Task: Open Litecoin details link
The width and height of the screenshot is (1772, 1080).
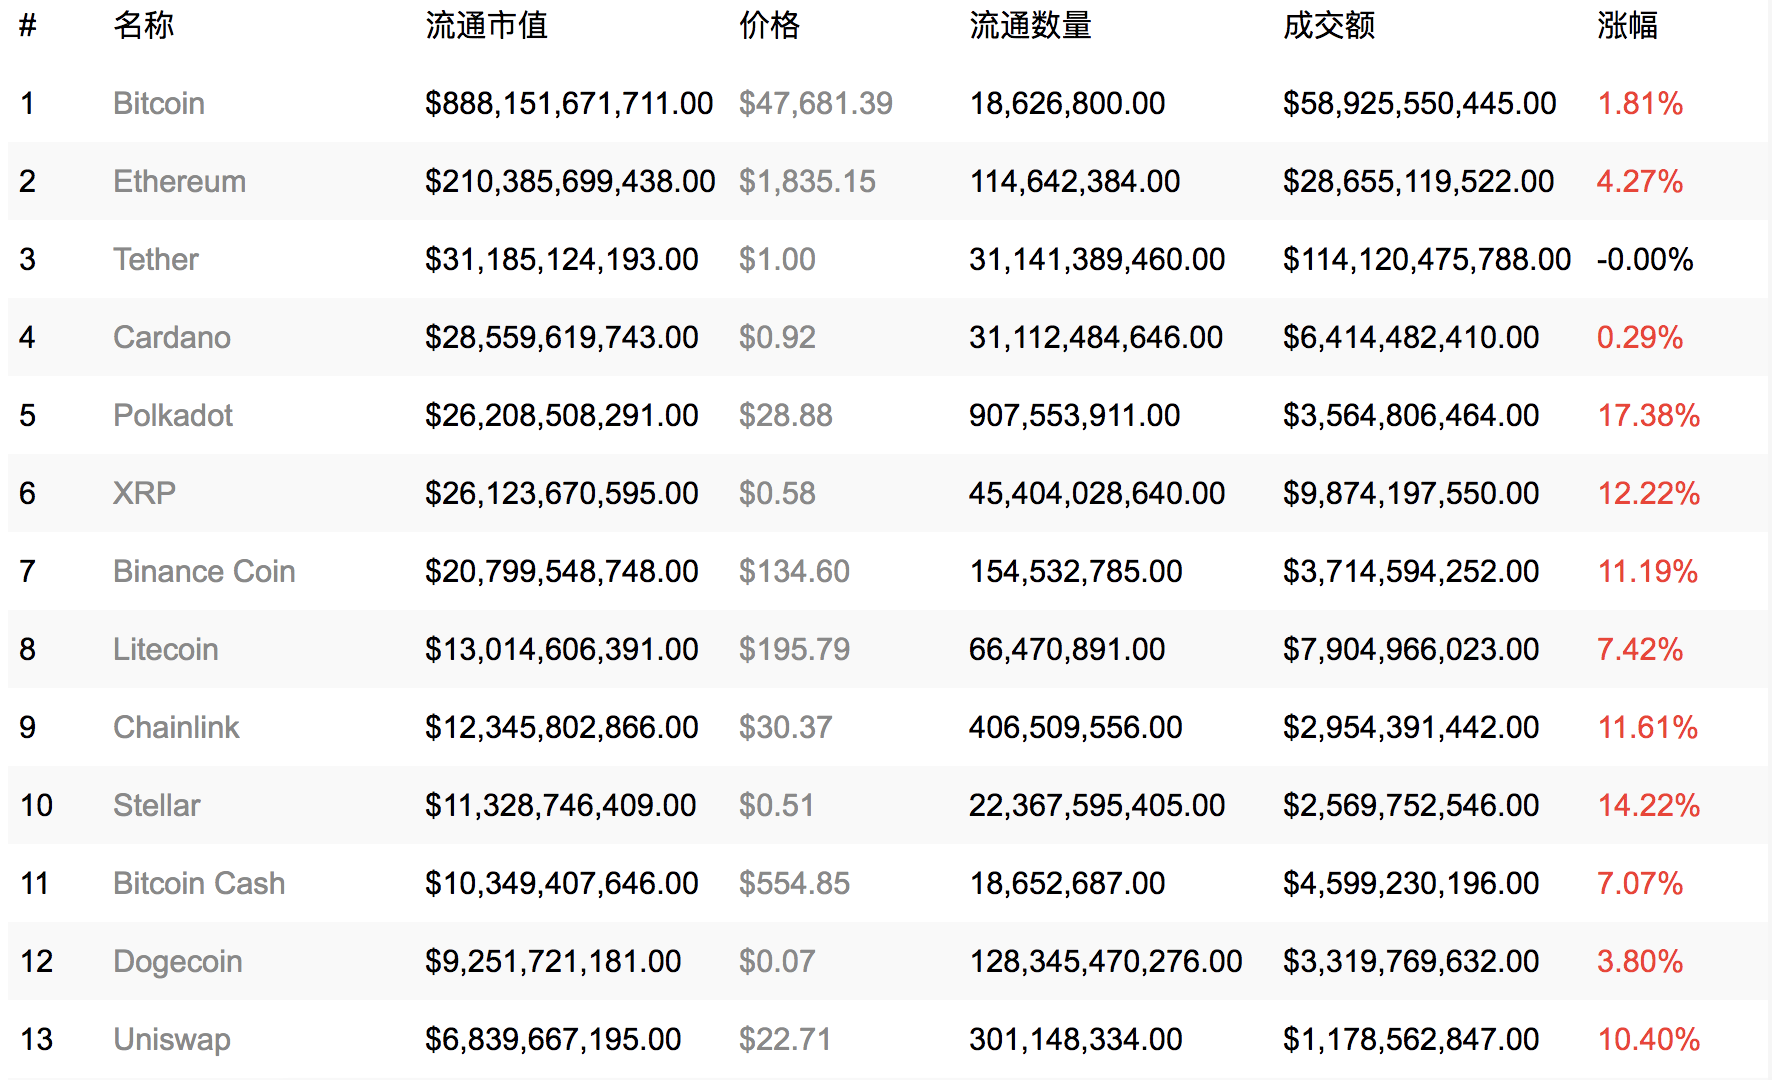Action: coord(165,649)
